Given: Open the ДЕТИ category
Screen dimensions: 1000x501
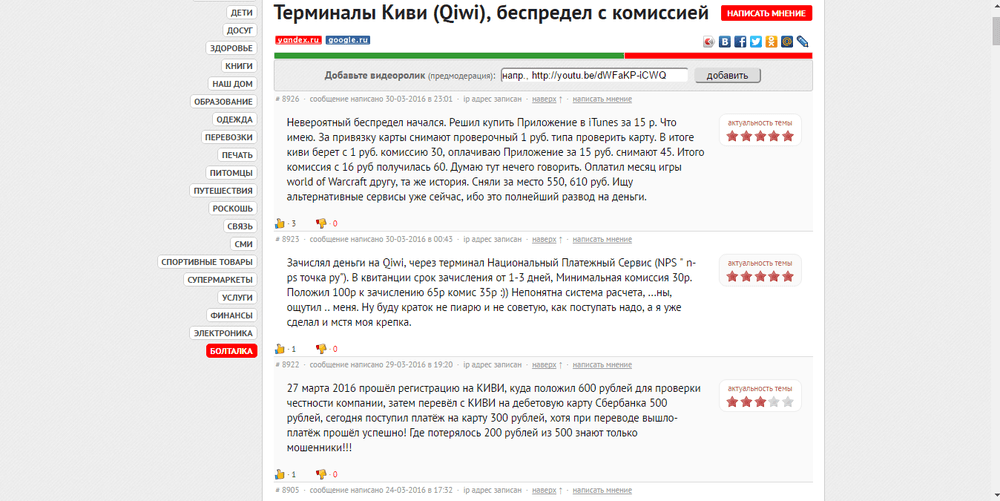Looking at the screenshot, I should pos(242,13).
